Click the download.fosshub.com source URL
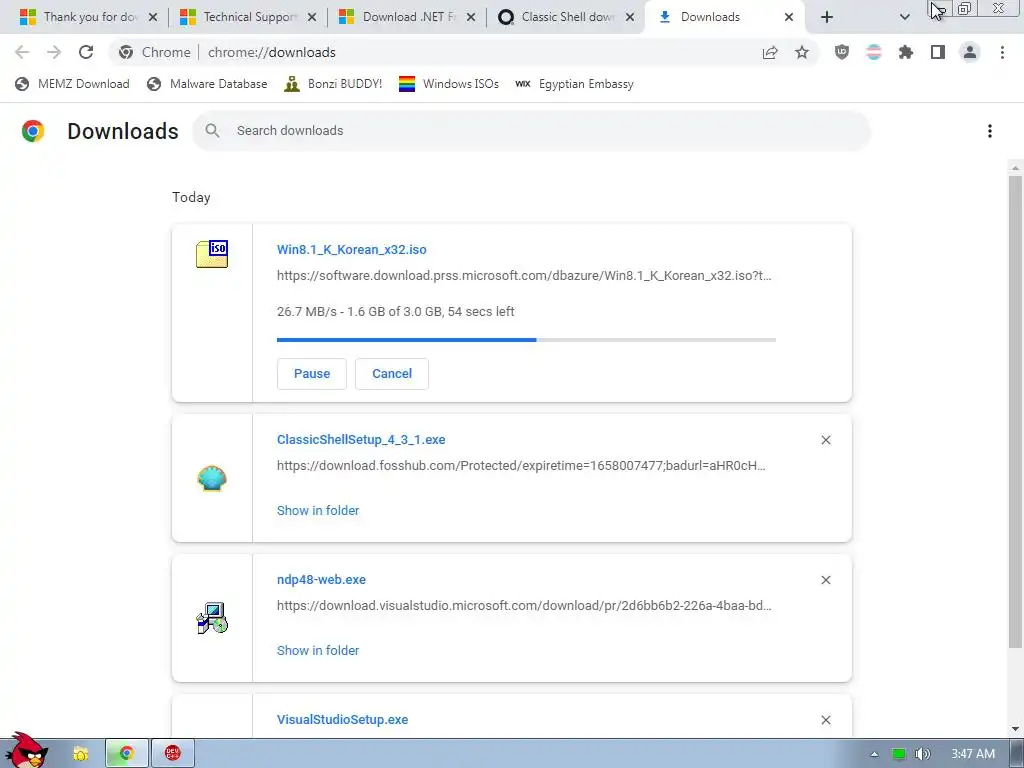This screenshot has width=1024, height=768. 521,466
